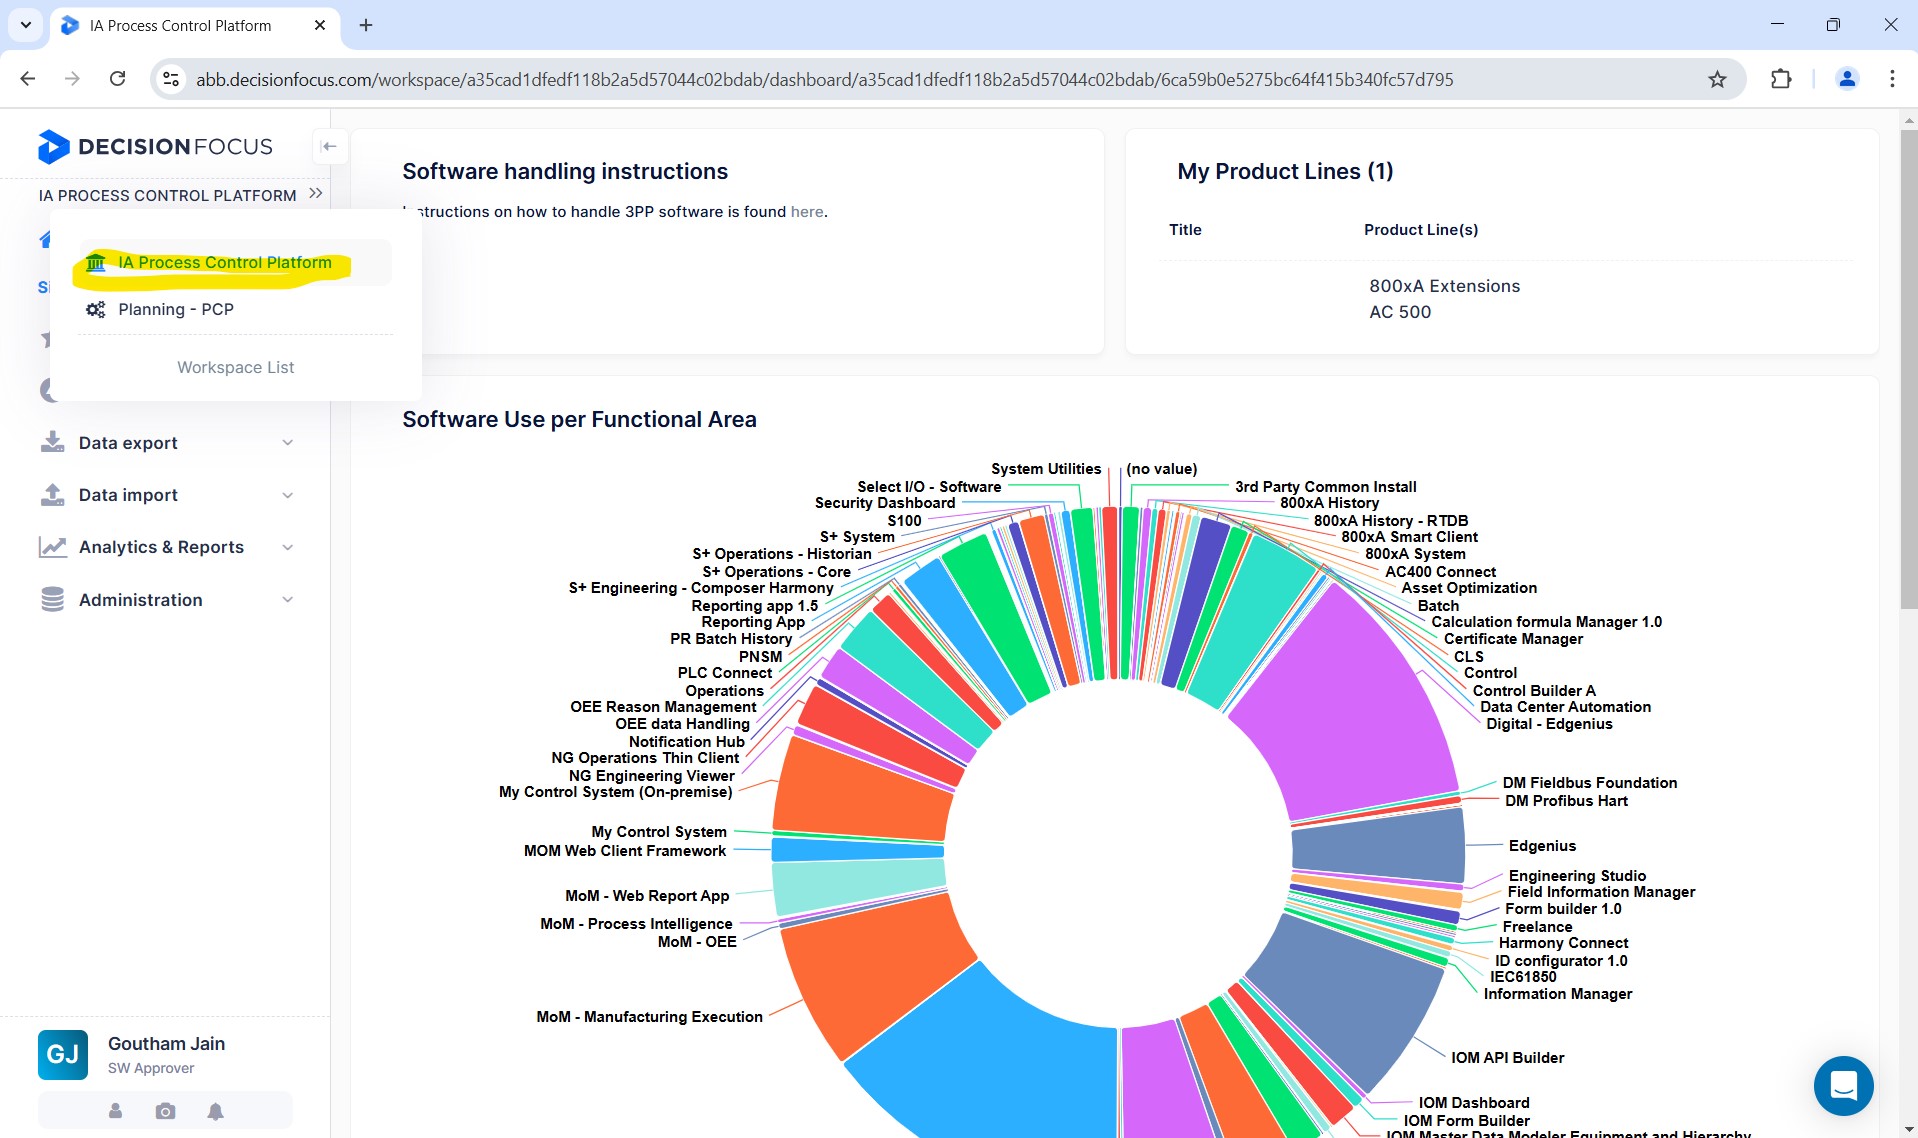Open the Chrome three-dot menu
This screenshot has width=1918, height=1138.
click(x=1892, y=79)
